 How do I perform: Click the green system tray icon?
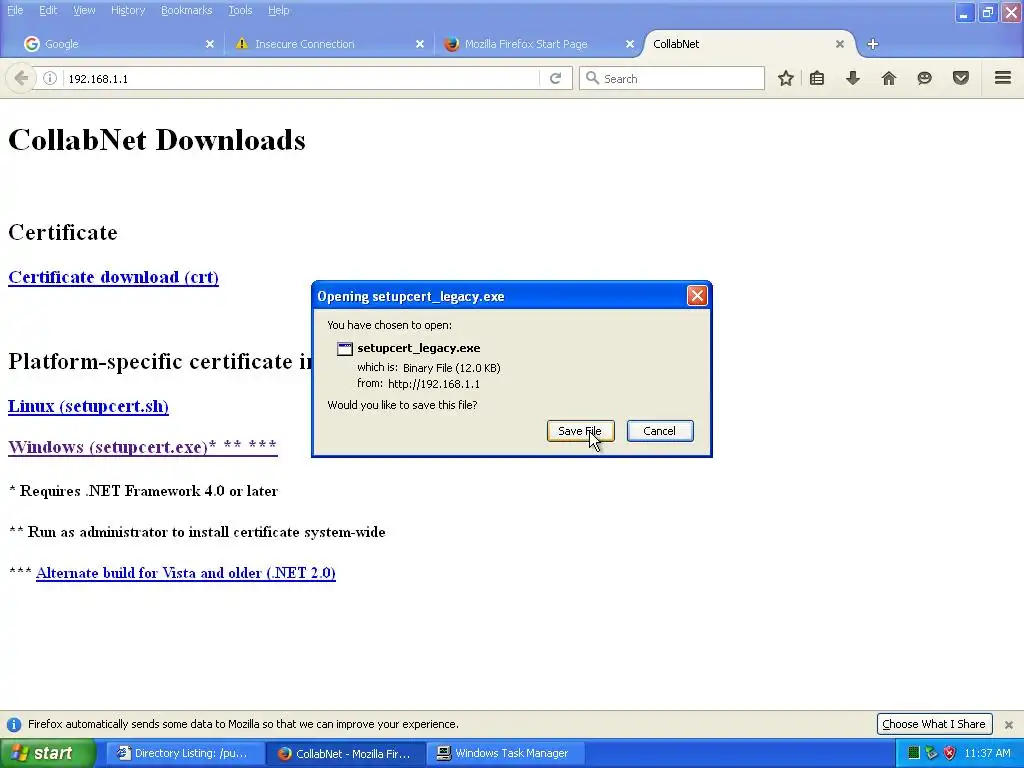coord(914,753)
